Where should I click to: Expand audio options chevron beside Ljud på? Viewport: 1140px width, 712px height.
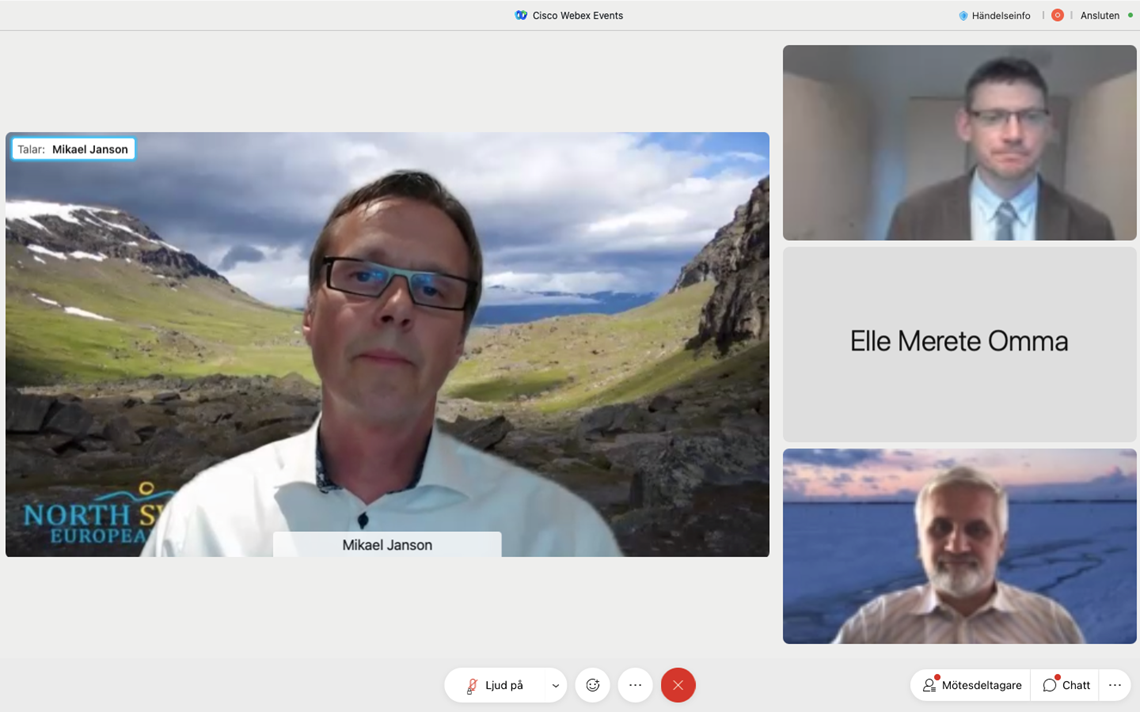555,686
